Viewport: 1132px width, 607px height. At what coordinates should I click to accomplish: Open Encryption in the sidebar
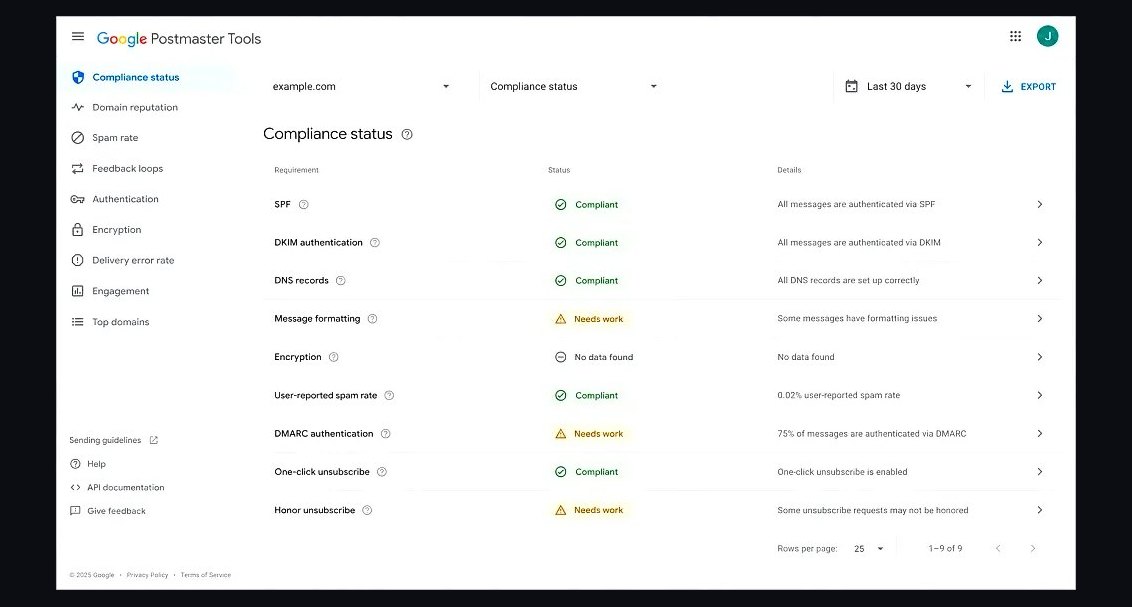(x=106, y=230)
